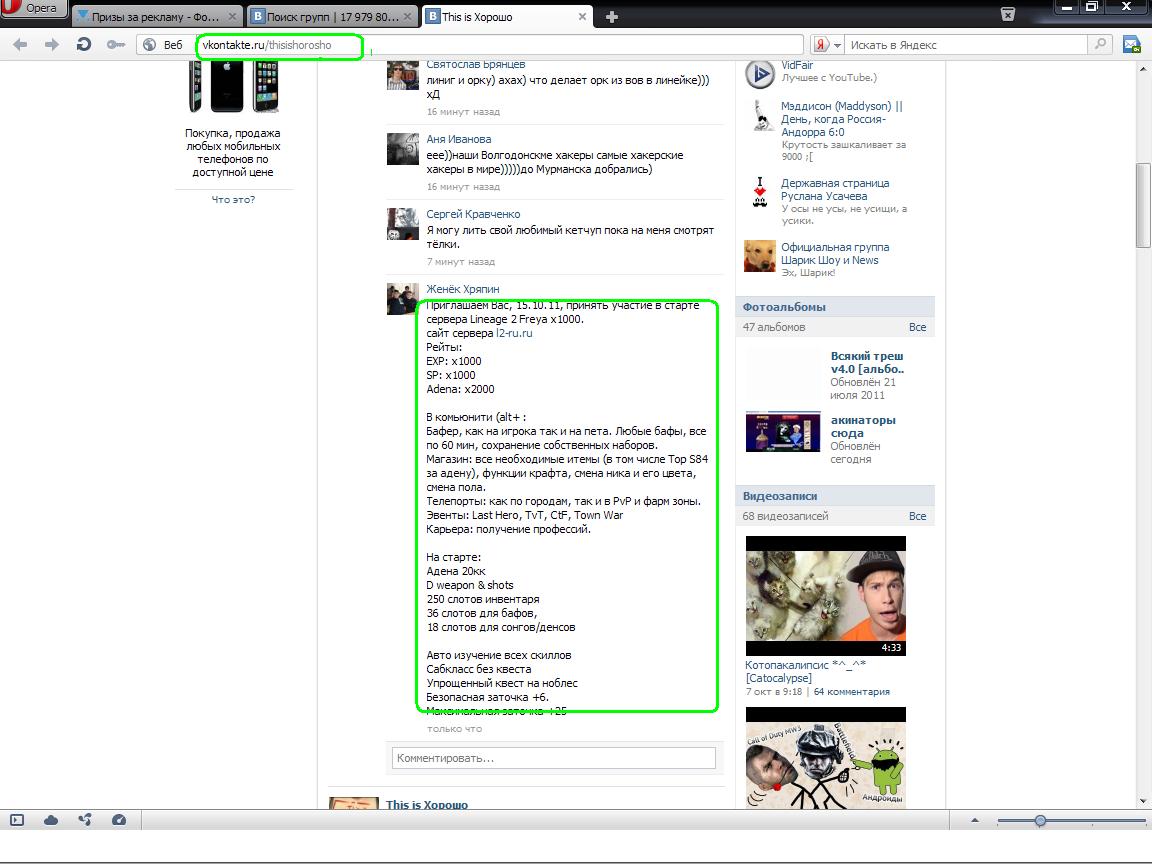Click the page vertical scrollbar thumb

[x=1142, y=206]
